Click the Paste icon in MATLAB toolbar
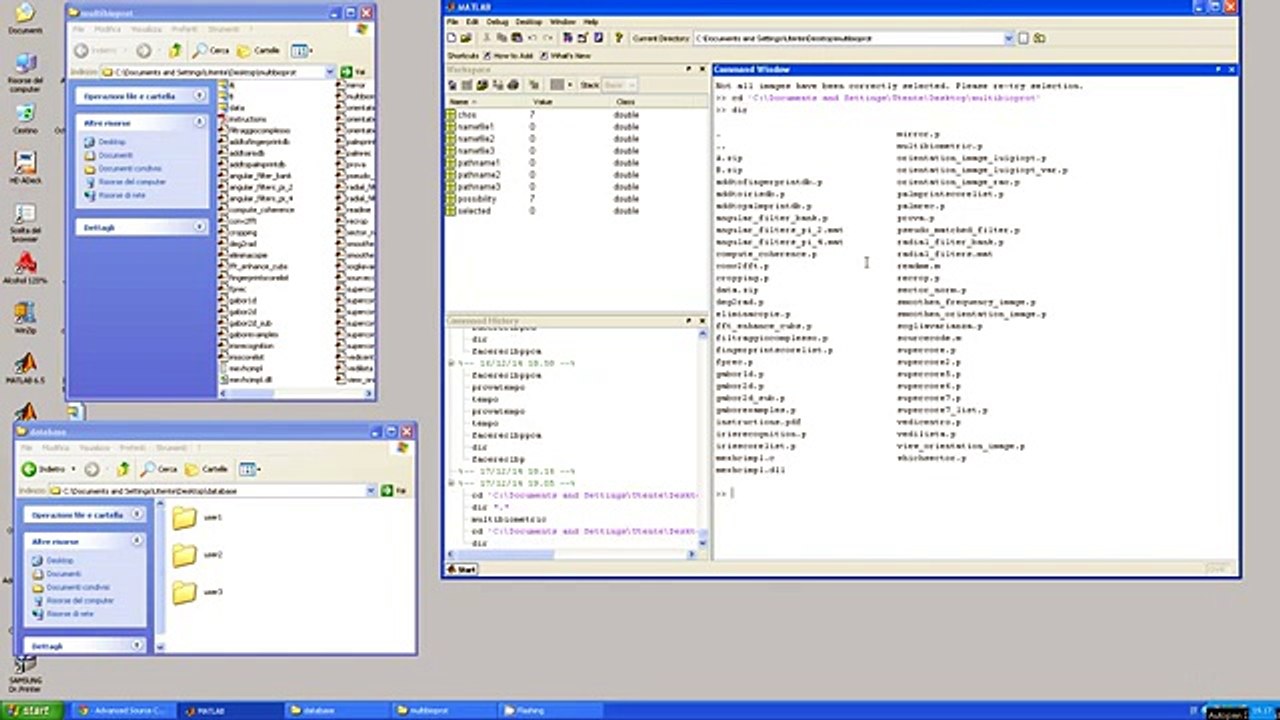This screenshot has height=720, width=1280. click(515, 38)
